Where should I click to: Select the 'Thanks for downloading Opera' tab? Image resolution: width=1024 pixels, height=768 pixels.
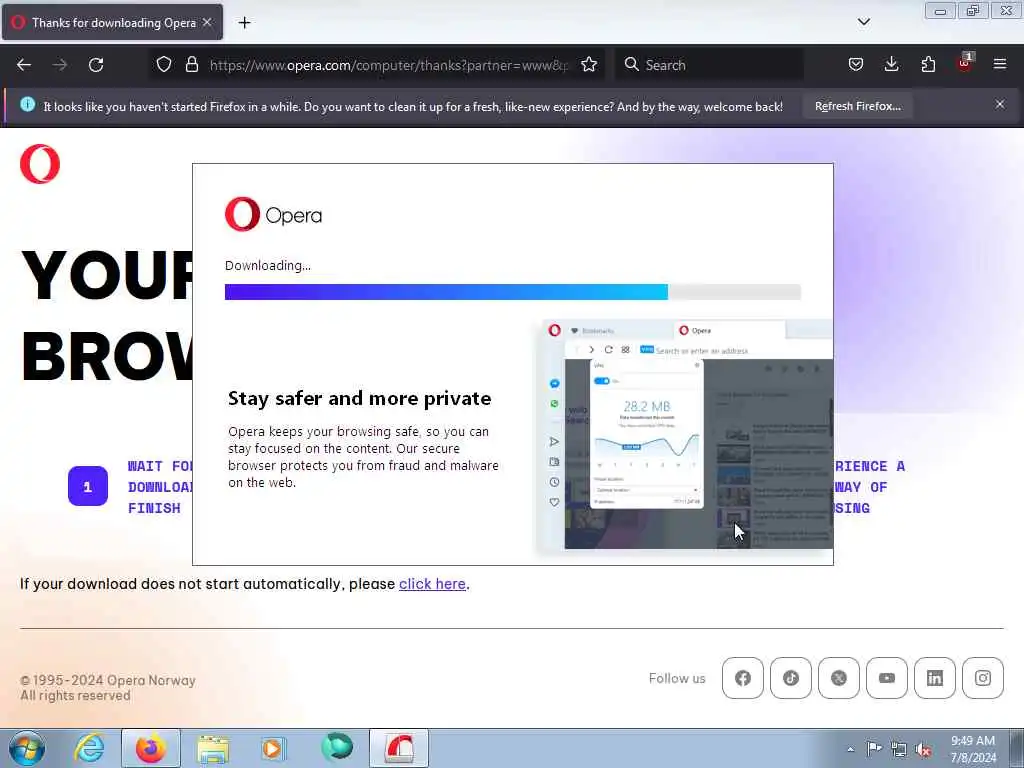[112, 22]
